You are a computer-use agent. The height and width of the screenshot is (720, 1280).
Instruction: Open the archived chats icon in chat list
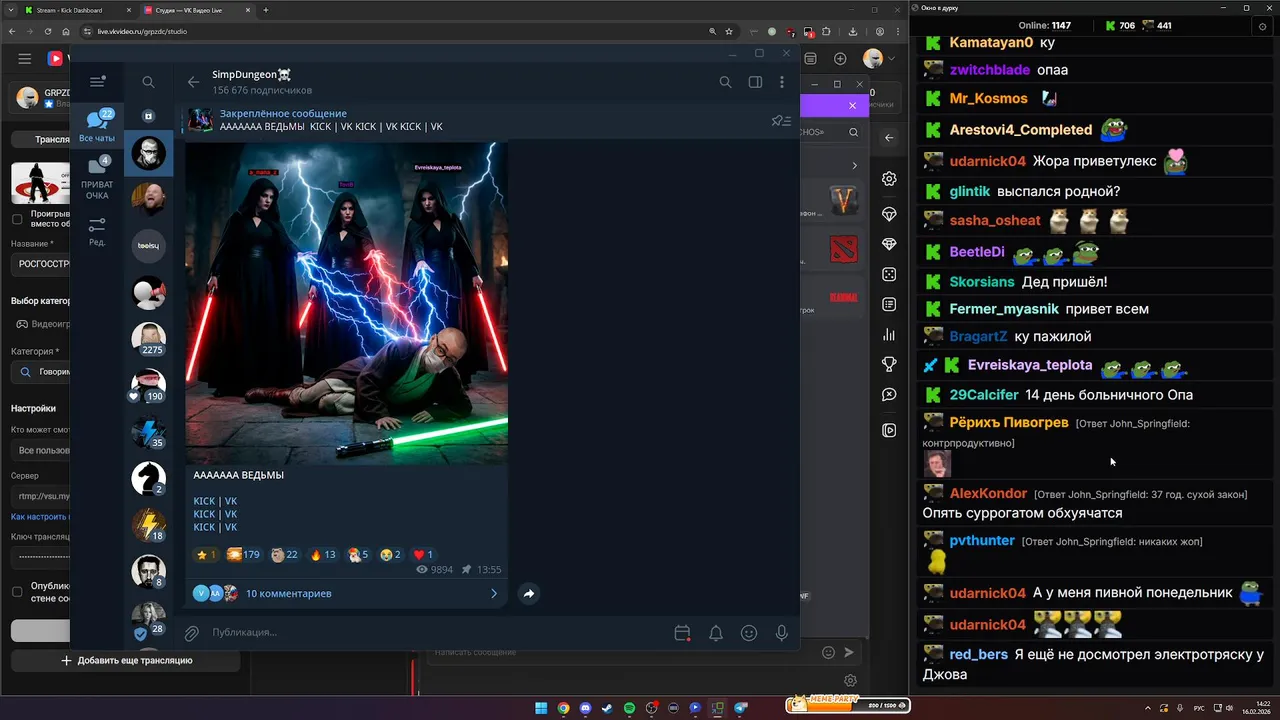pos(148,116)
